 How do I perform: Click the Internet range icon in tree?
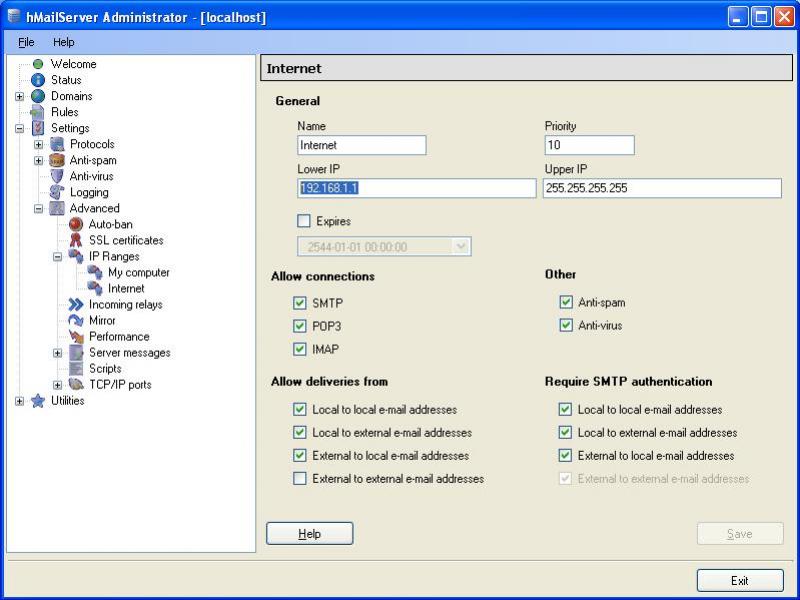coord(95,288)
